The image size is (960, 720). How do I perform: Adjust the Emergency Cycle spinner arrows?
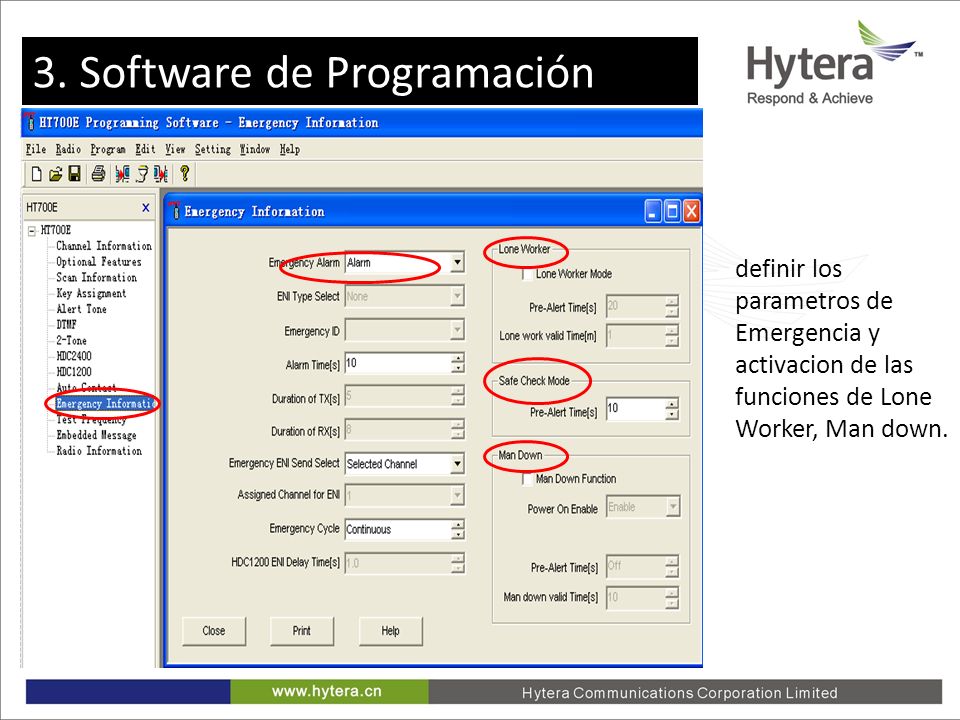(x=457, y=530)
